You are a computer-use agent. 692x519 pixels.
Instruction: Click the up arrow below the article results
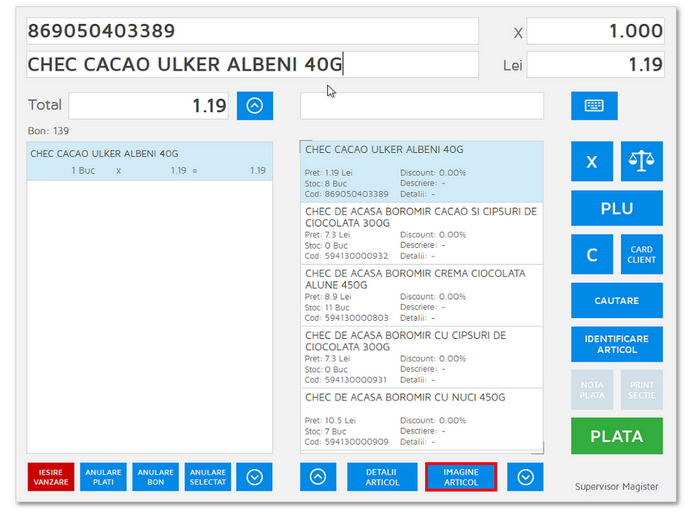point(318,477)
